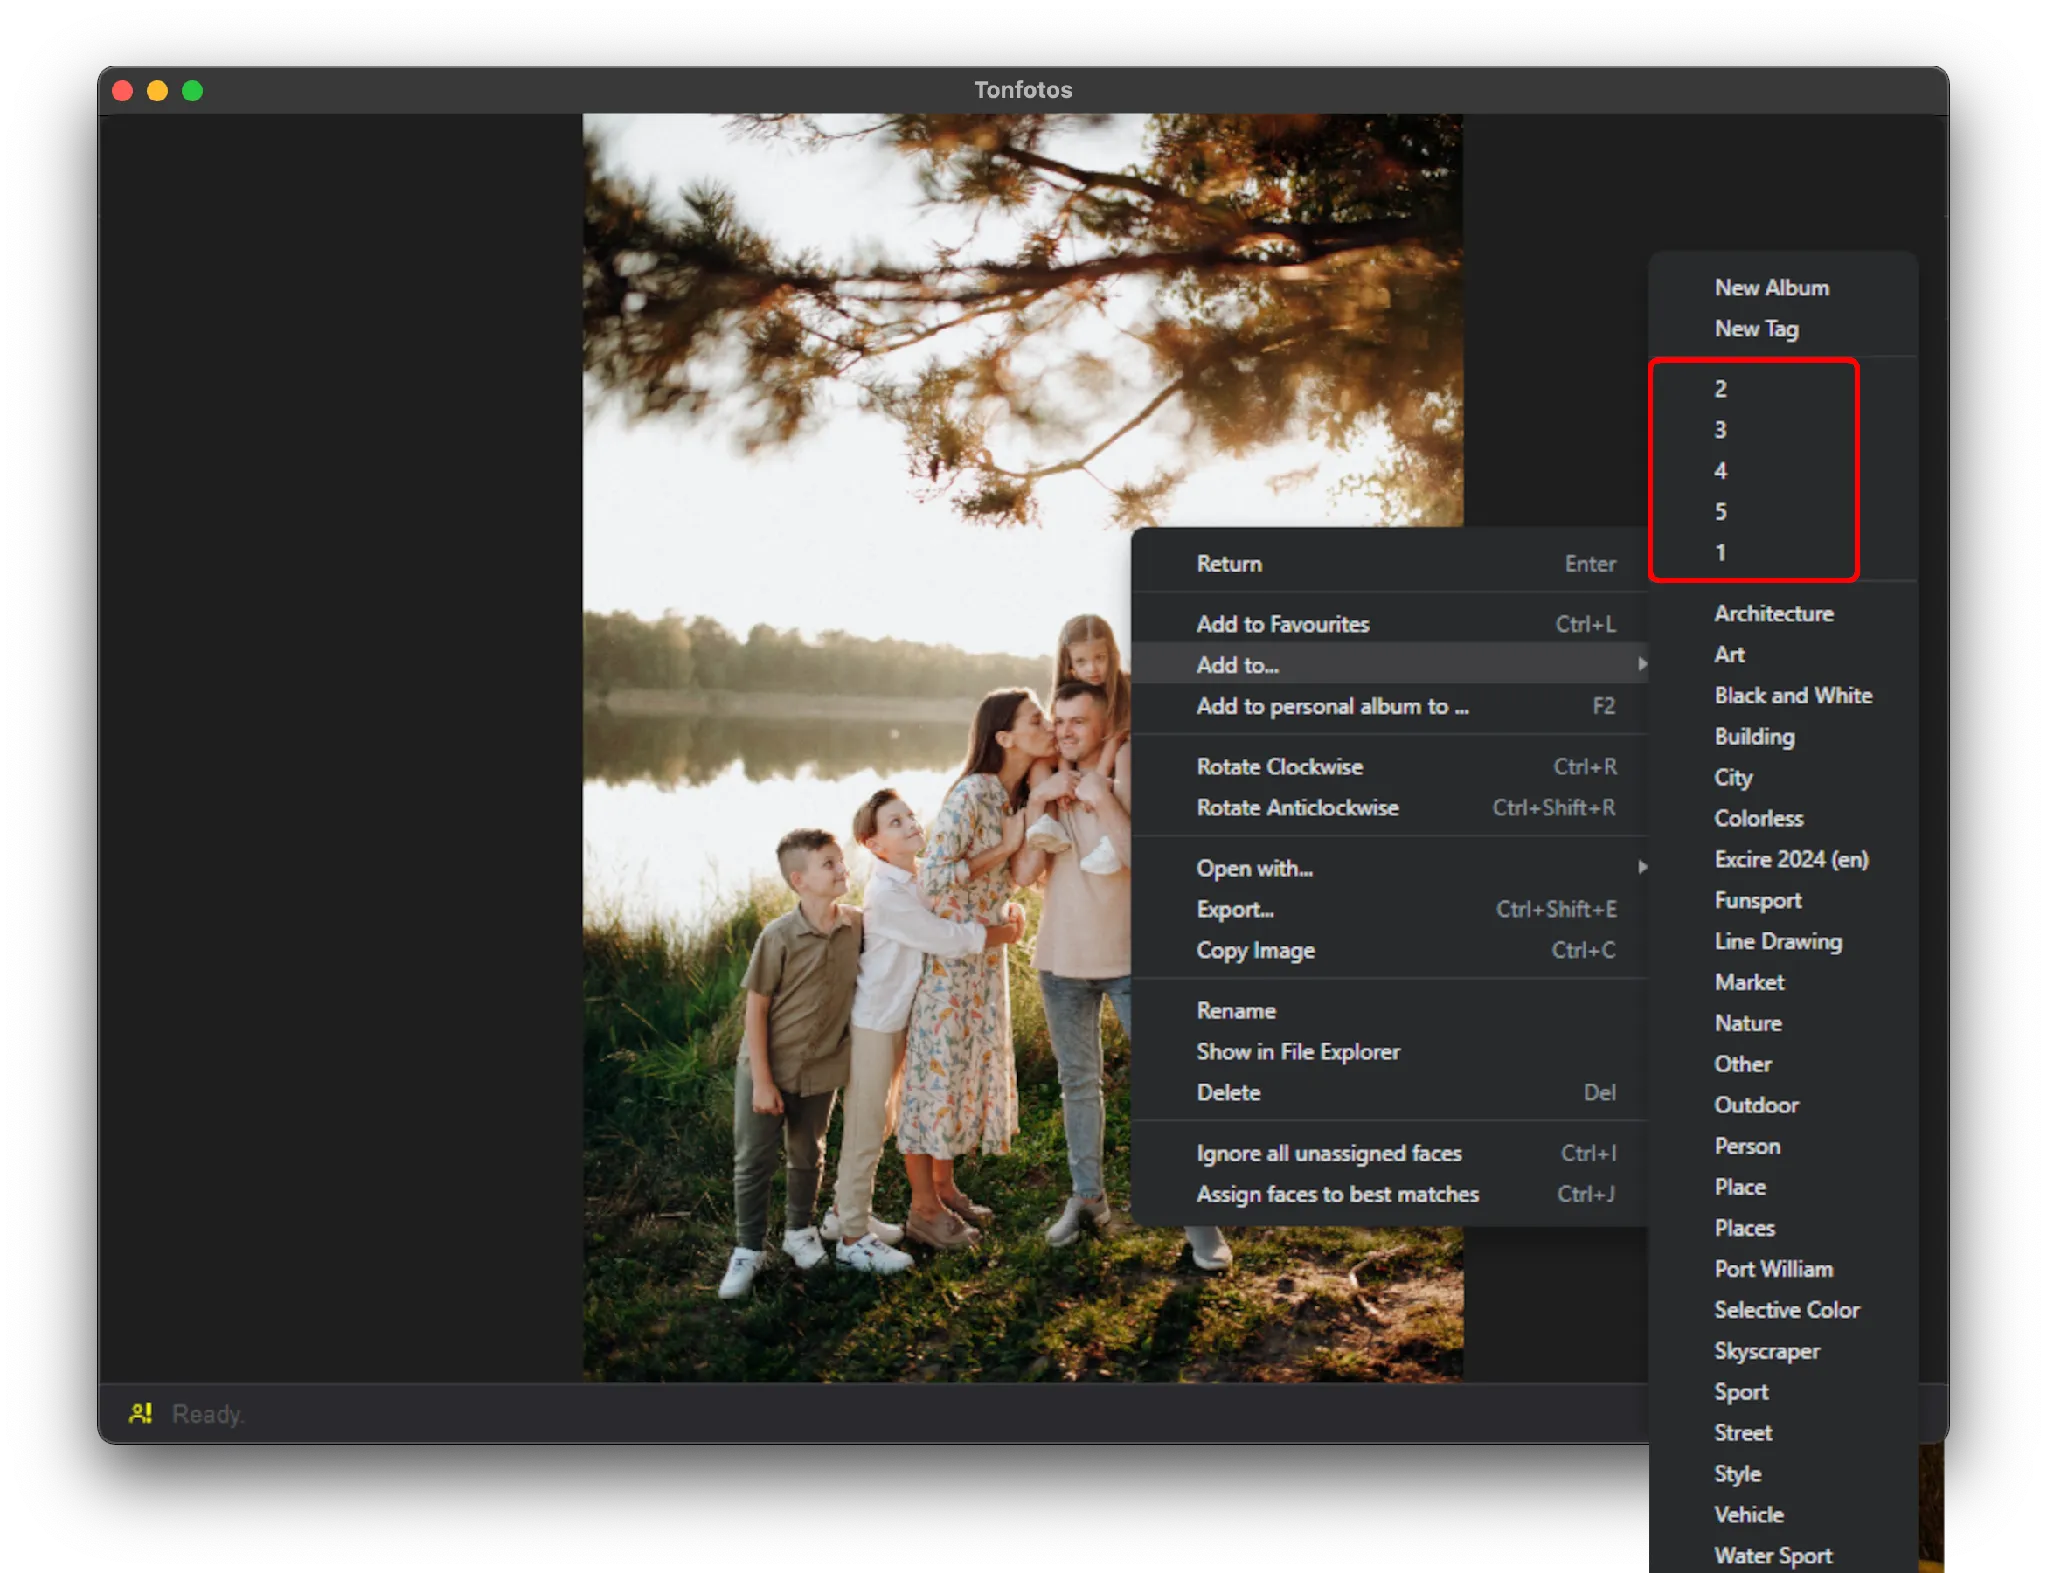Choose Return in the context menu
This screenshot has height=1573, width=2047.
pos(1390,563)
